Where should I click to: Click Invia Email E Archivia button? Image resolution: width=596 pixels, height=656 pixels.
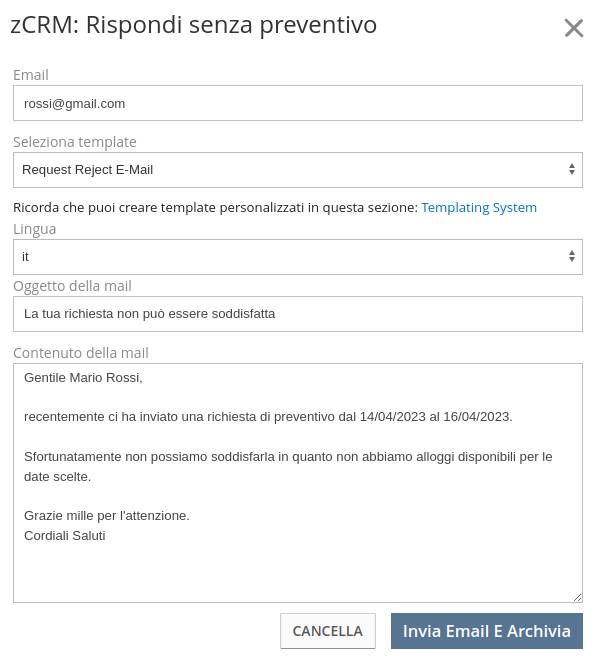(x=487, y=631)
